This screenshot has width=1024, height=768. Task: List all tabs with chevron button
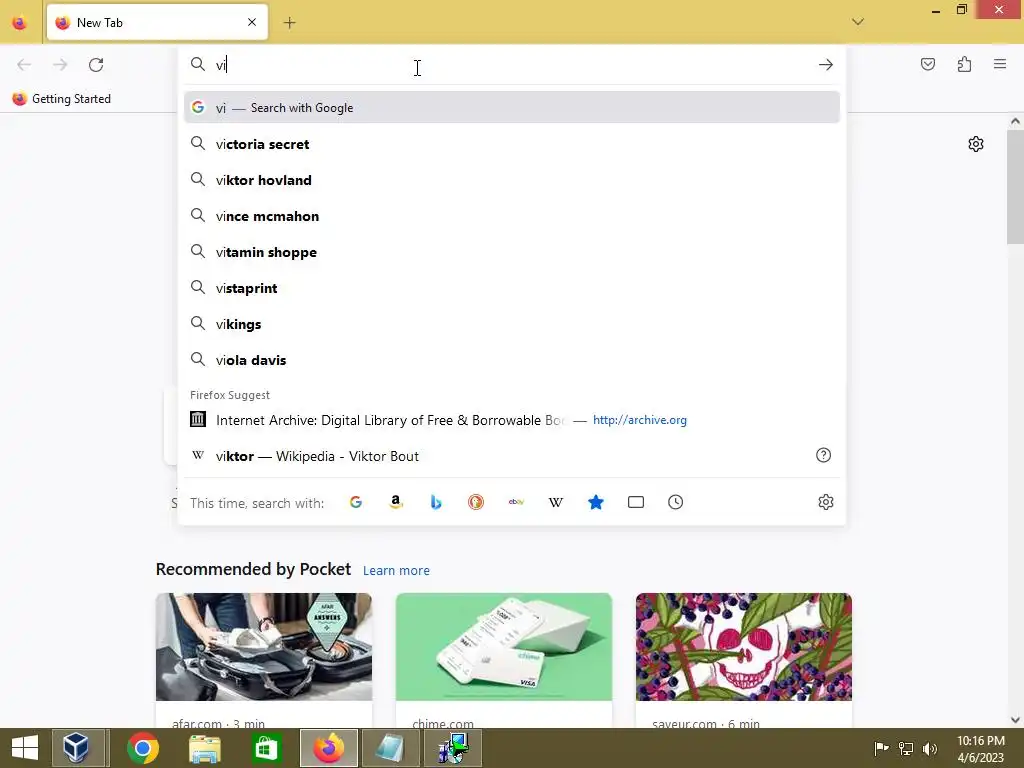point(858,22)
